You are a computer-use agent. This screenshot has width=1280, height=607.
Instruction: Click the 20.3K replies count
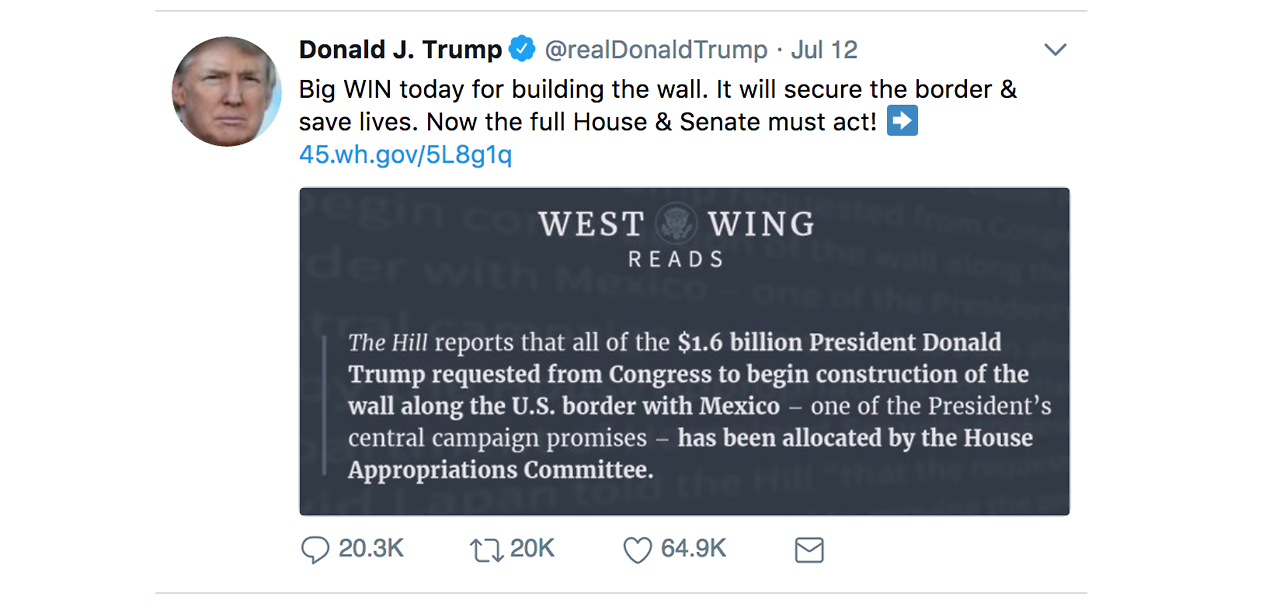[x=371, y=549]
